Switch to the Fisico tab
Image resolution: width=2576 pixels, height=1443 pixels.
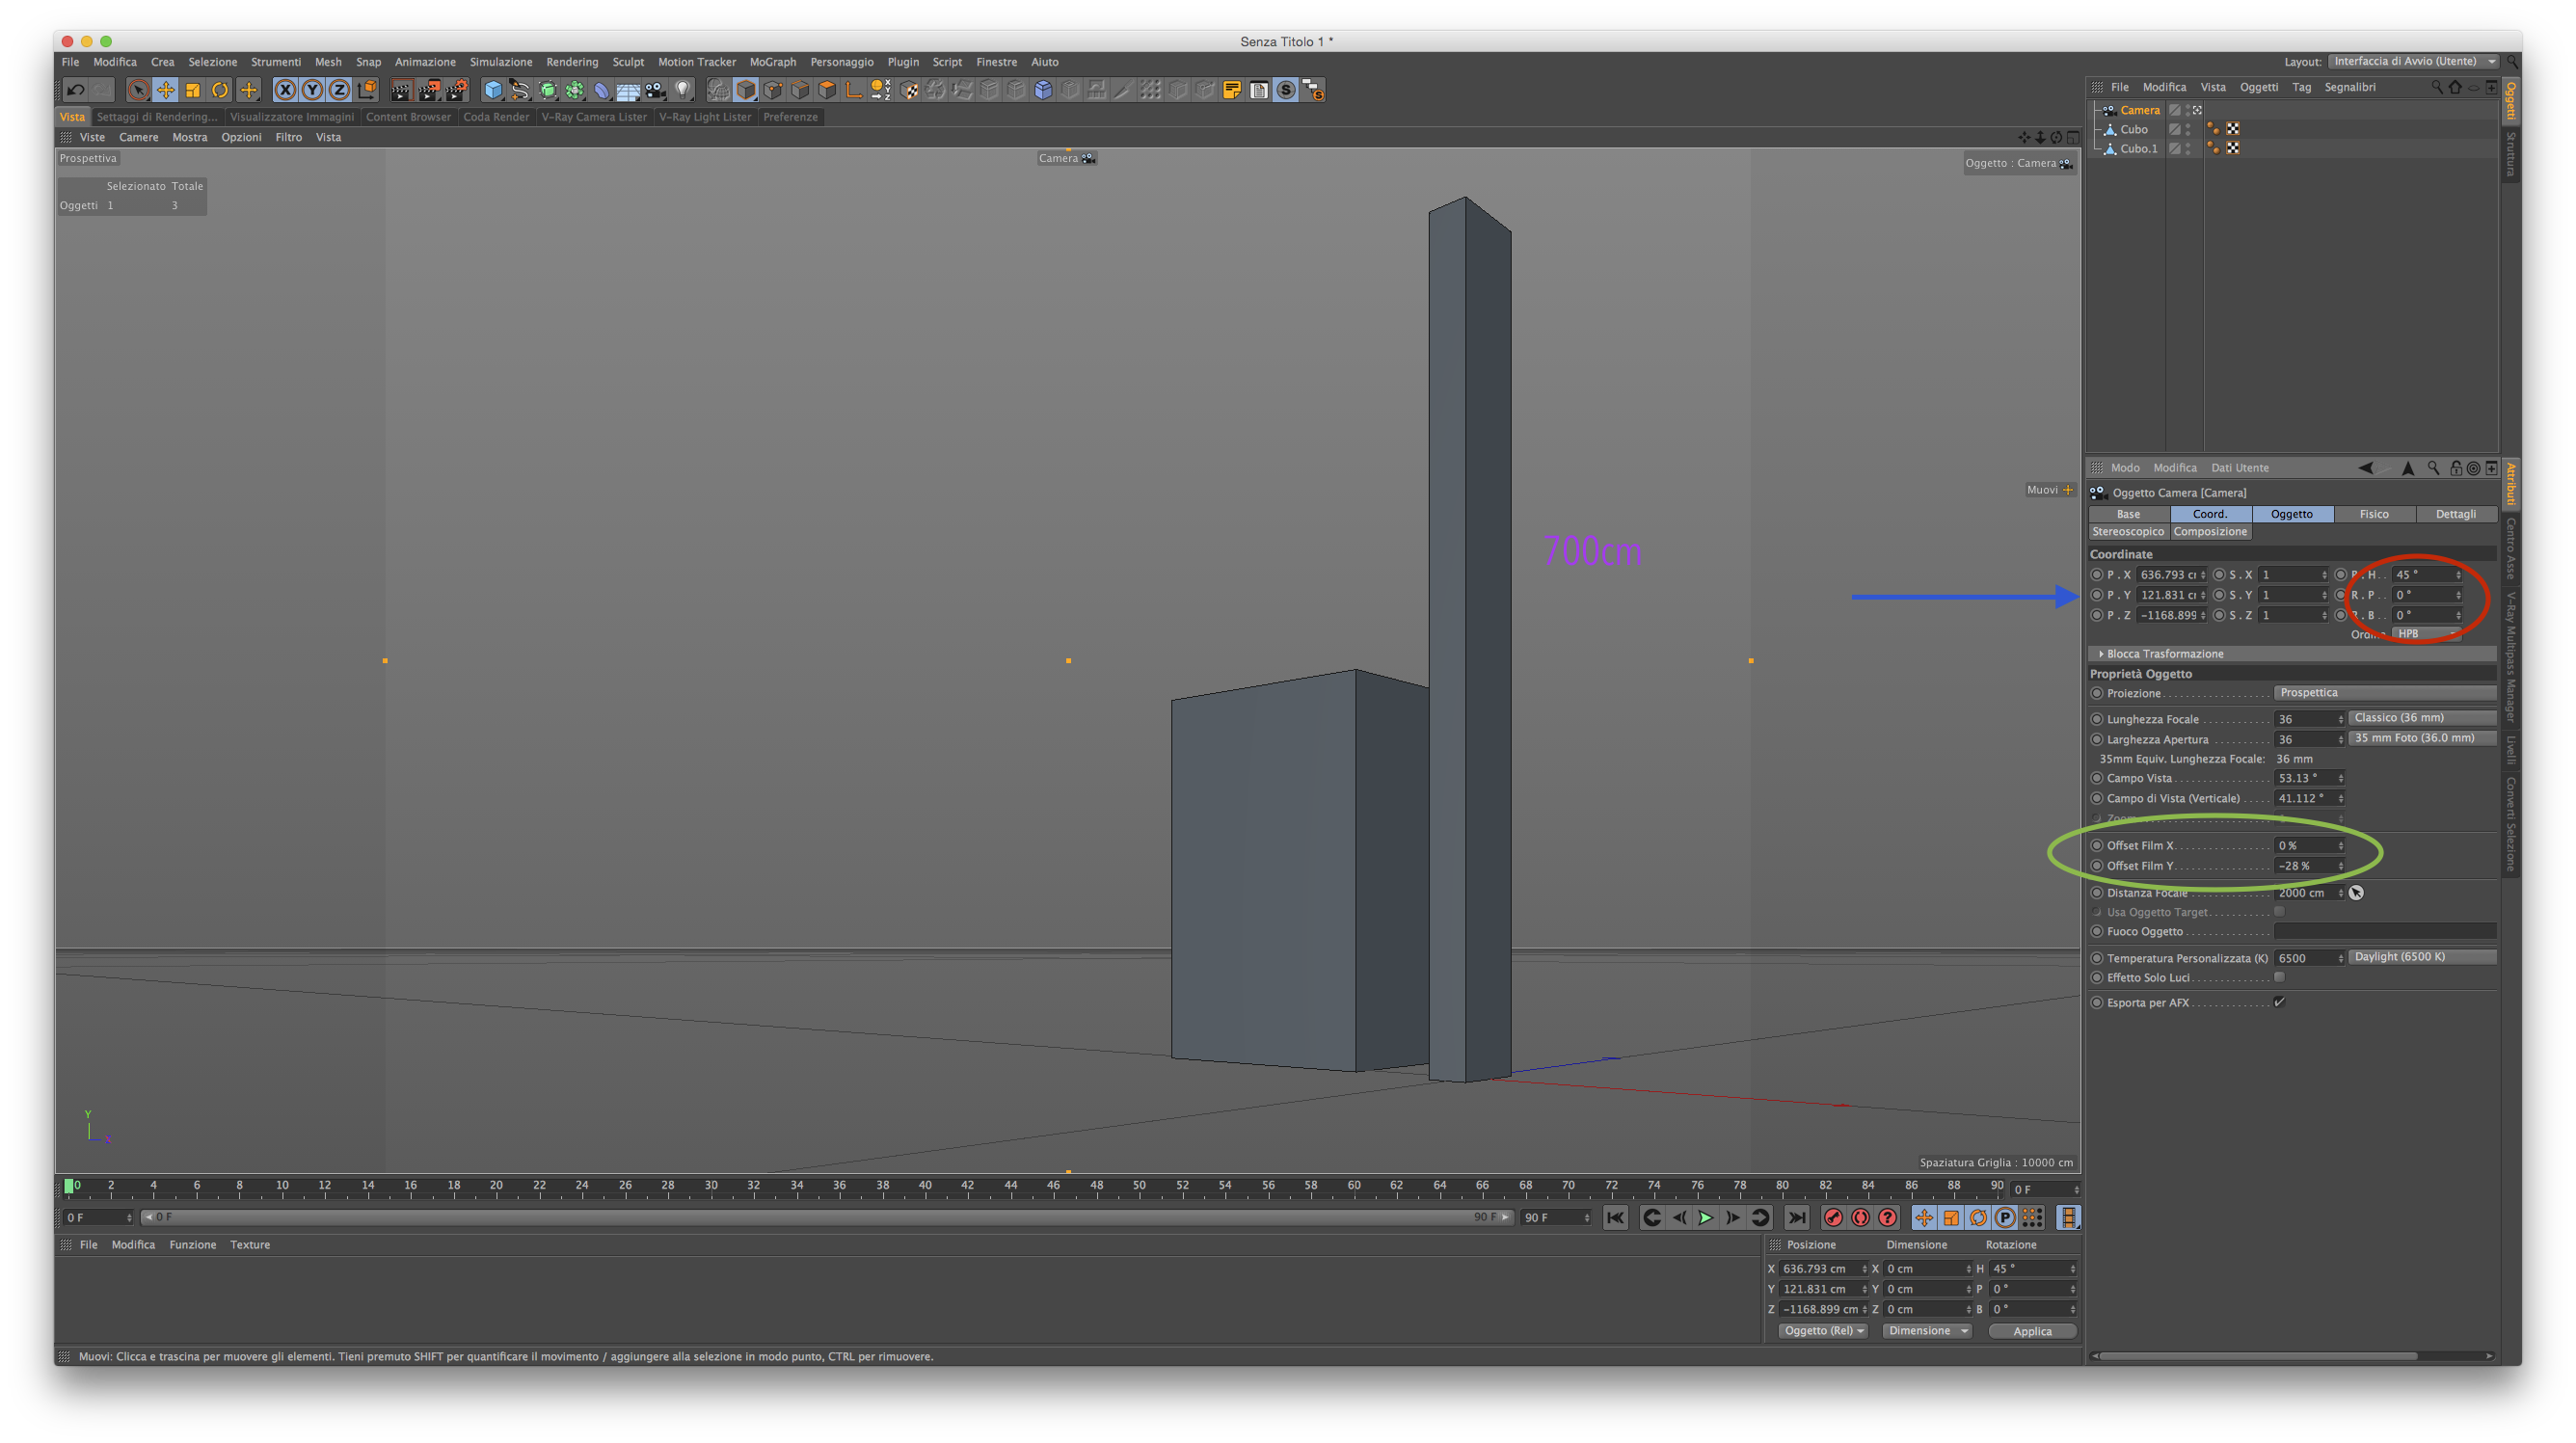tap(2373, 514)
